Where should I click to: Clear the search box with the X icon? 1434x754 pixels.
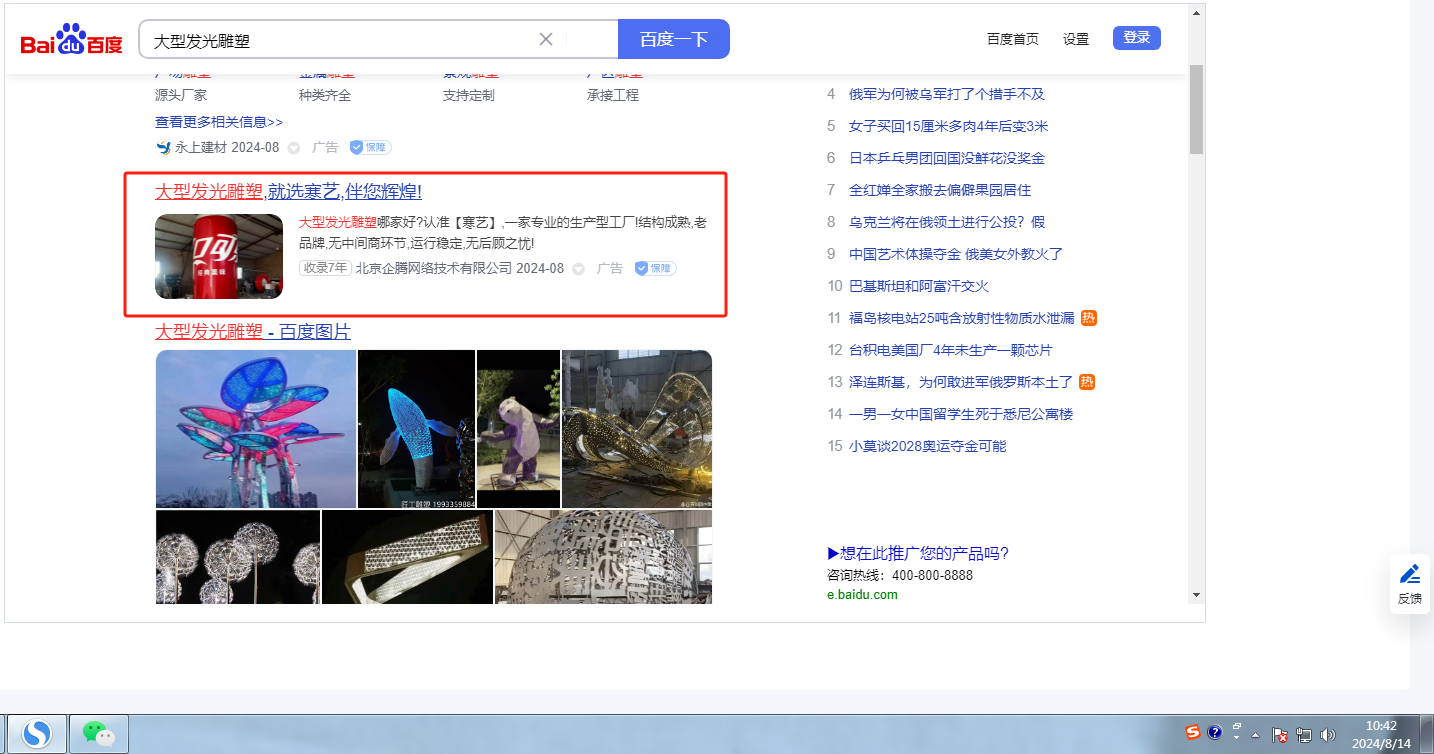pyautogui.click(x=546, y=39)
